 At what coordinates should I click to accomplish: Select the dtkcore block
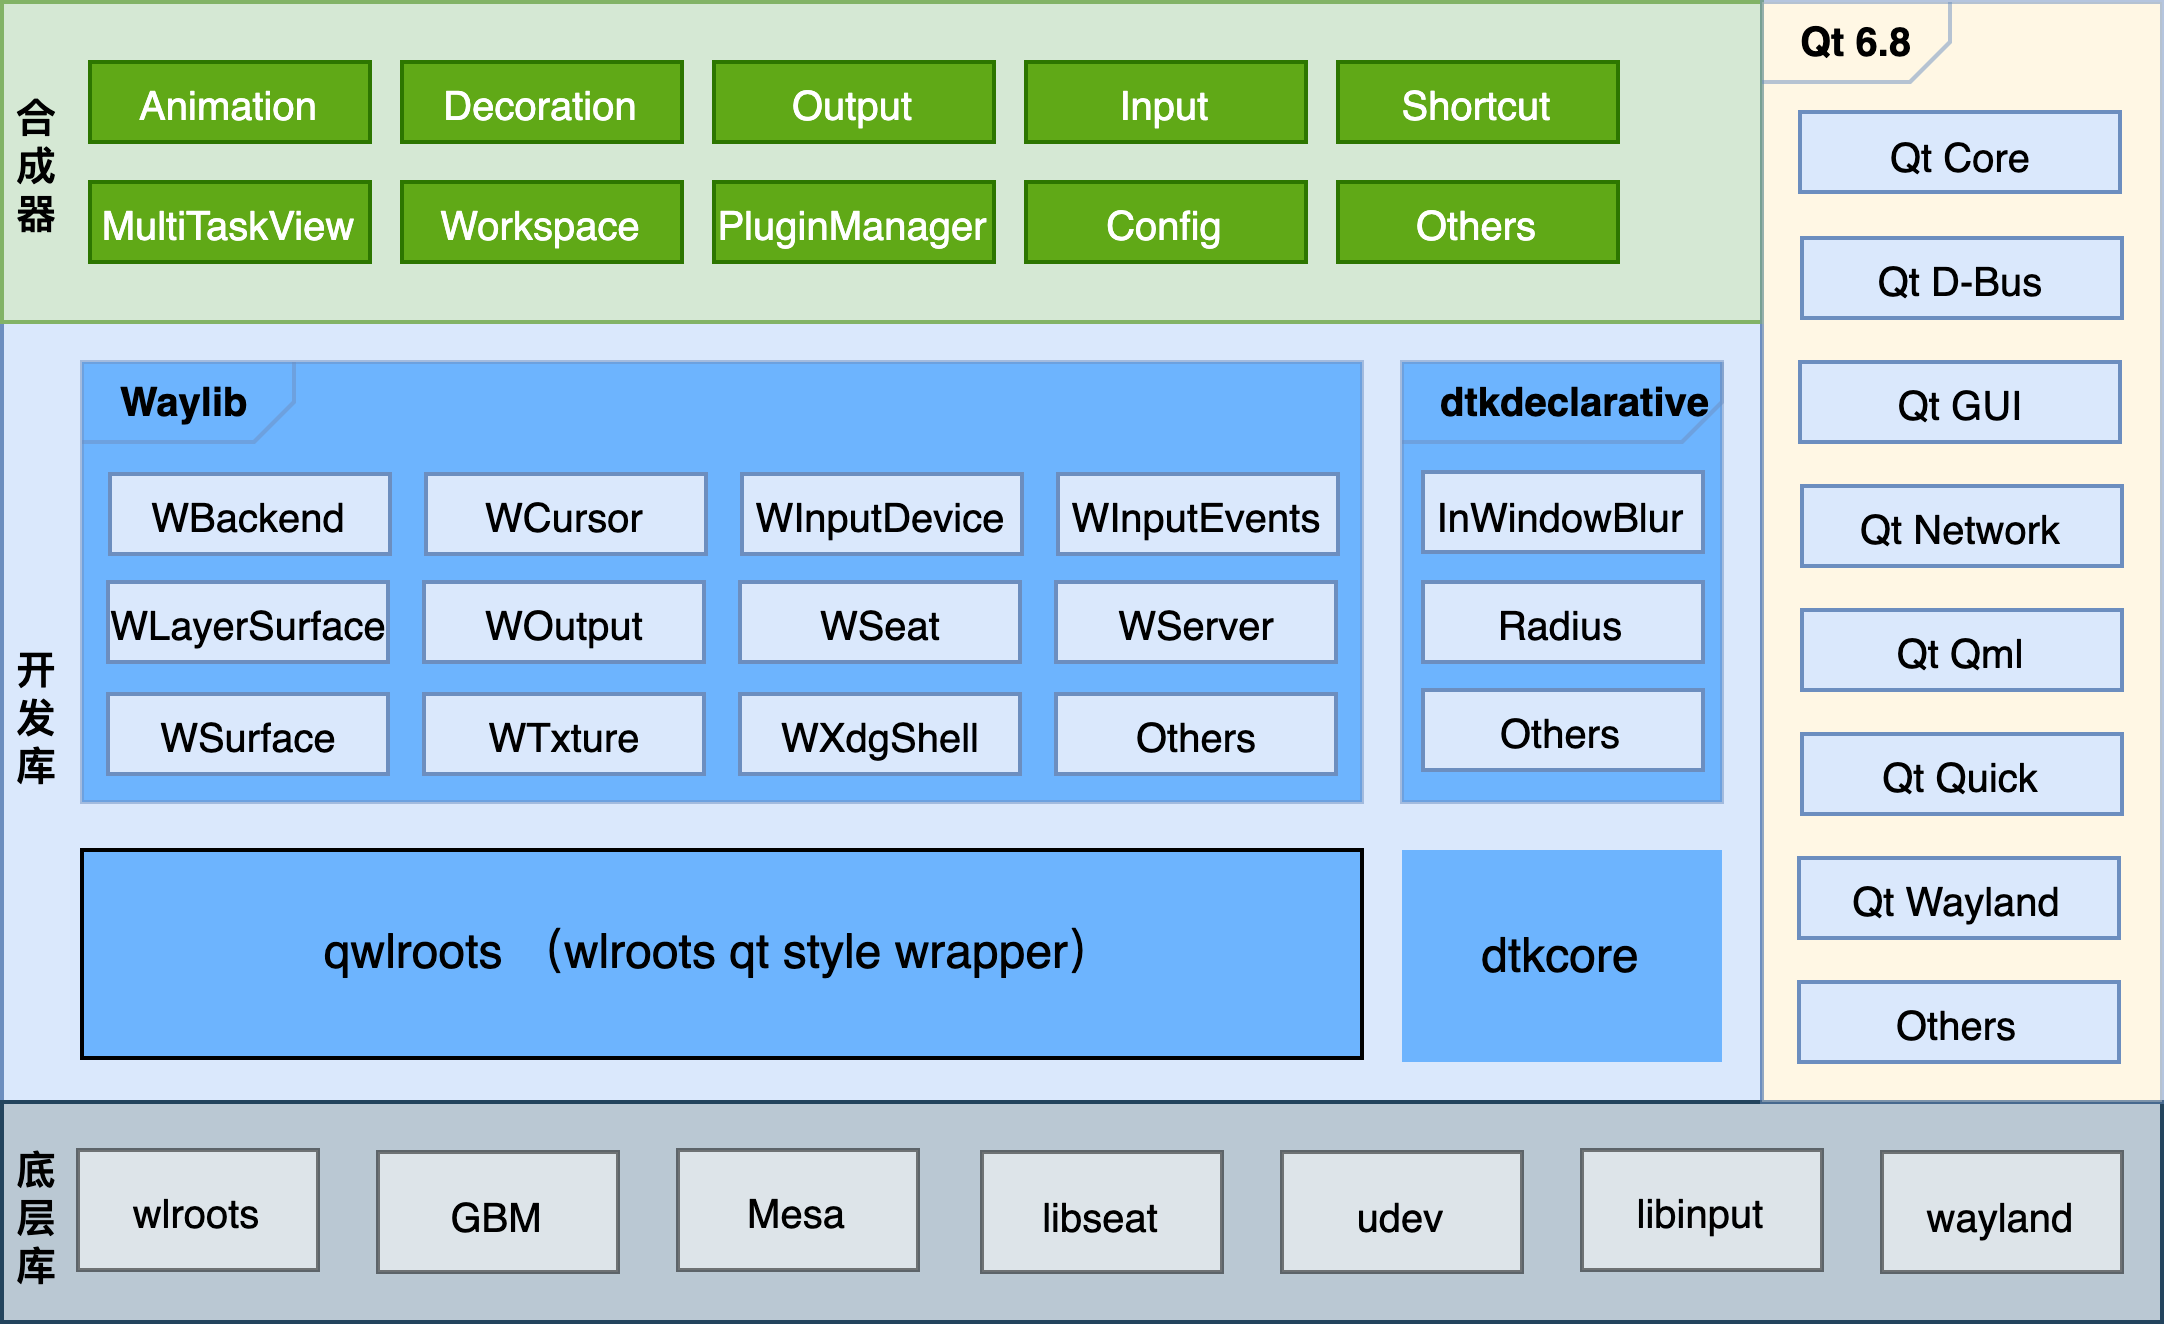click(1561, 956)
